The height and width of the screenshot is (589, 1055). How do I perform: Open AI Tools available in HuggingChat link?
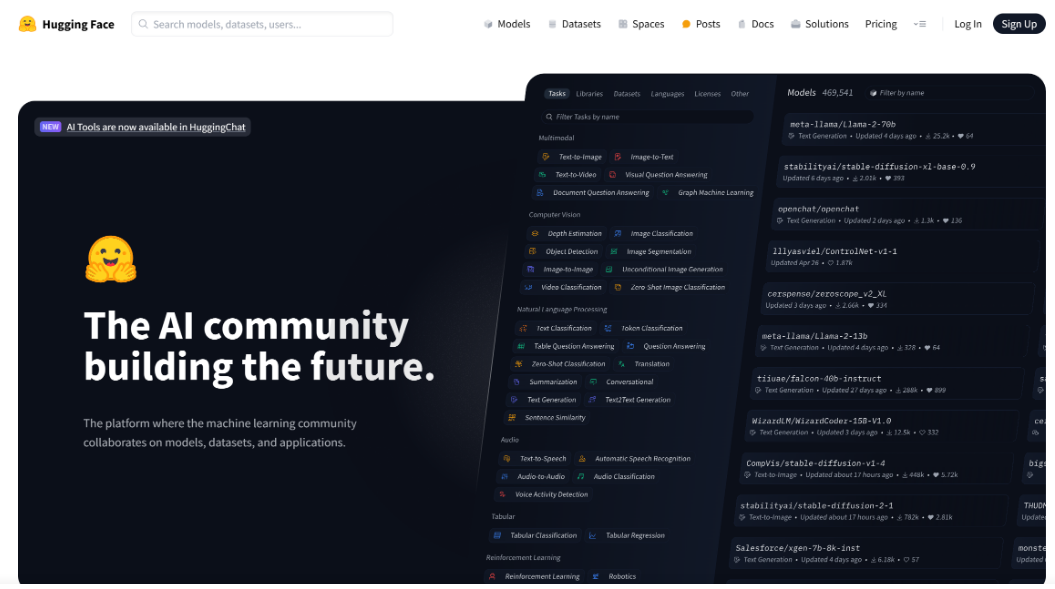coord(156,127)
